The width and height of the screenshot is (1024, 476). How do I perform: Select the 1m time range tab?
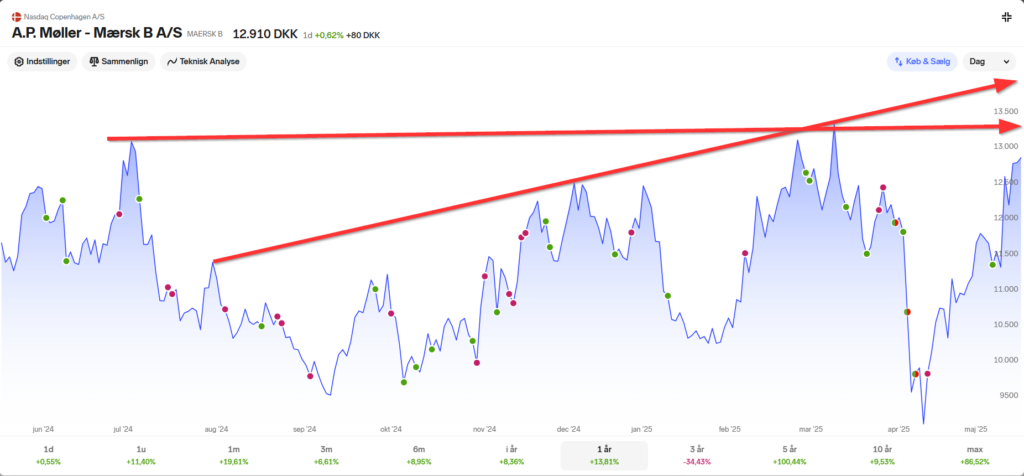tap(234, 455)
